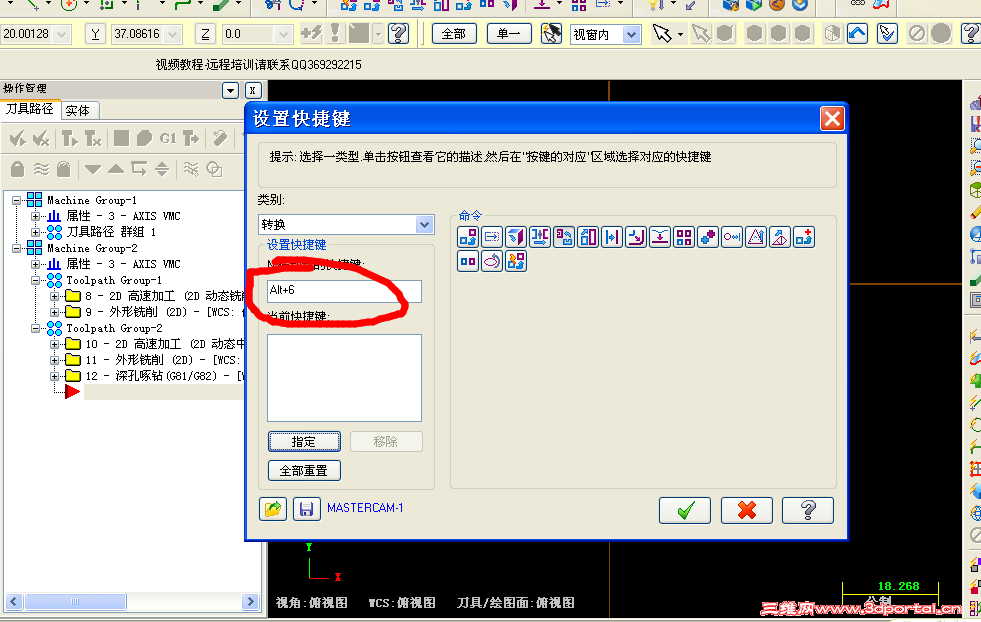Select the Roll ellipse command icon

coord(492,261)
